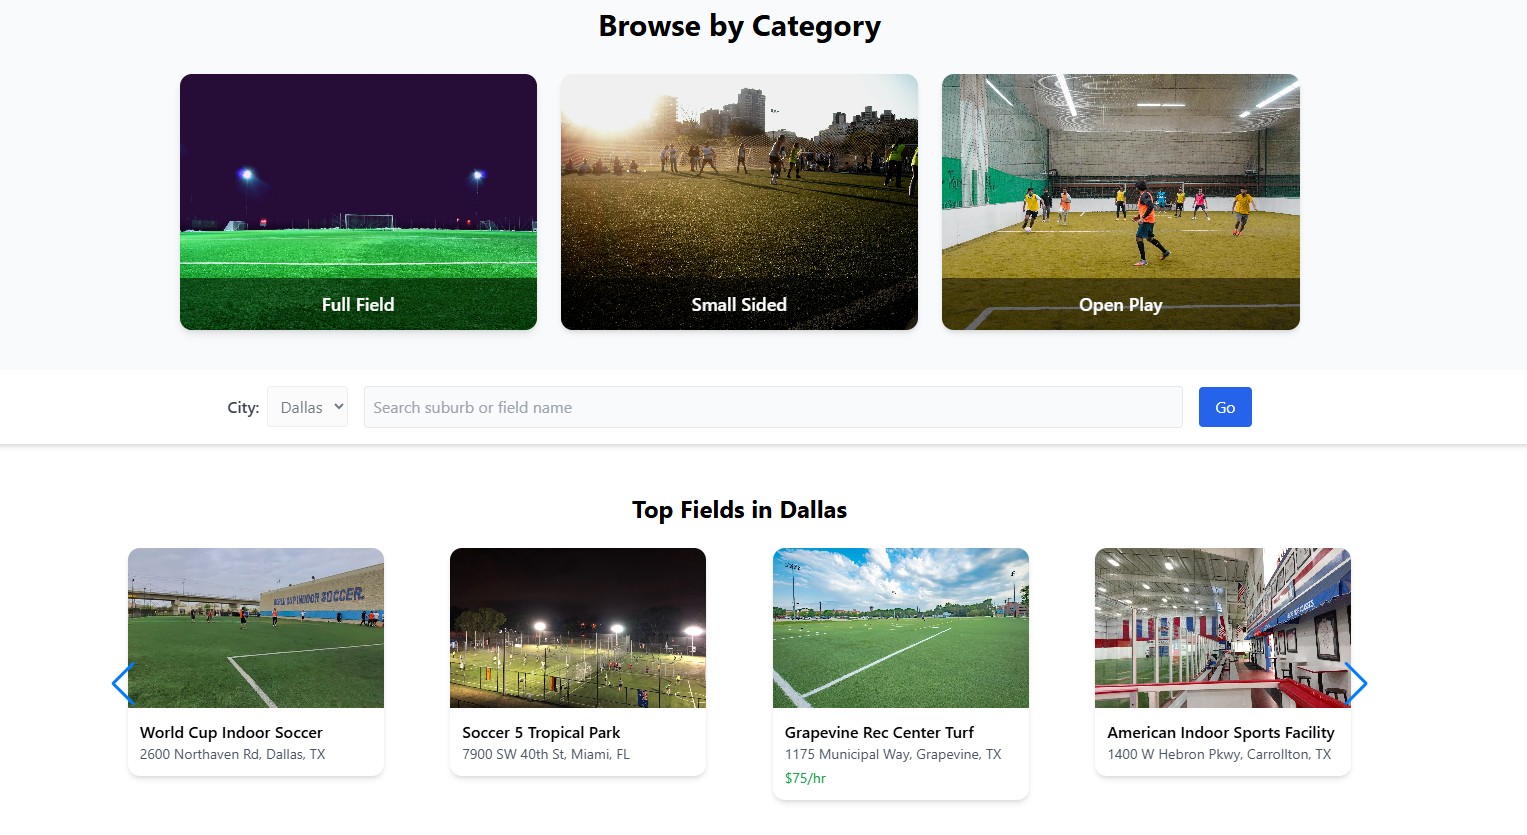The image size is (1527, 835).
Task: Choose the Open Play category card
Action: coord(1120,201)
